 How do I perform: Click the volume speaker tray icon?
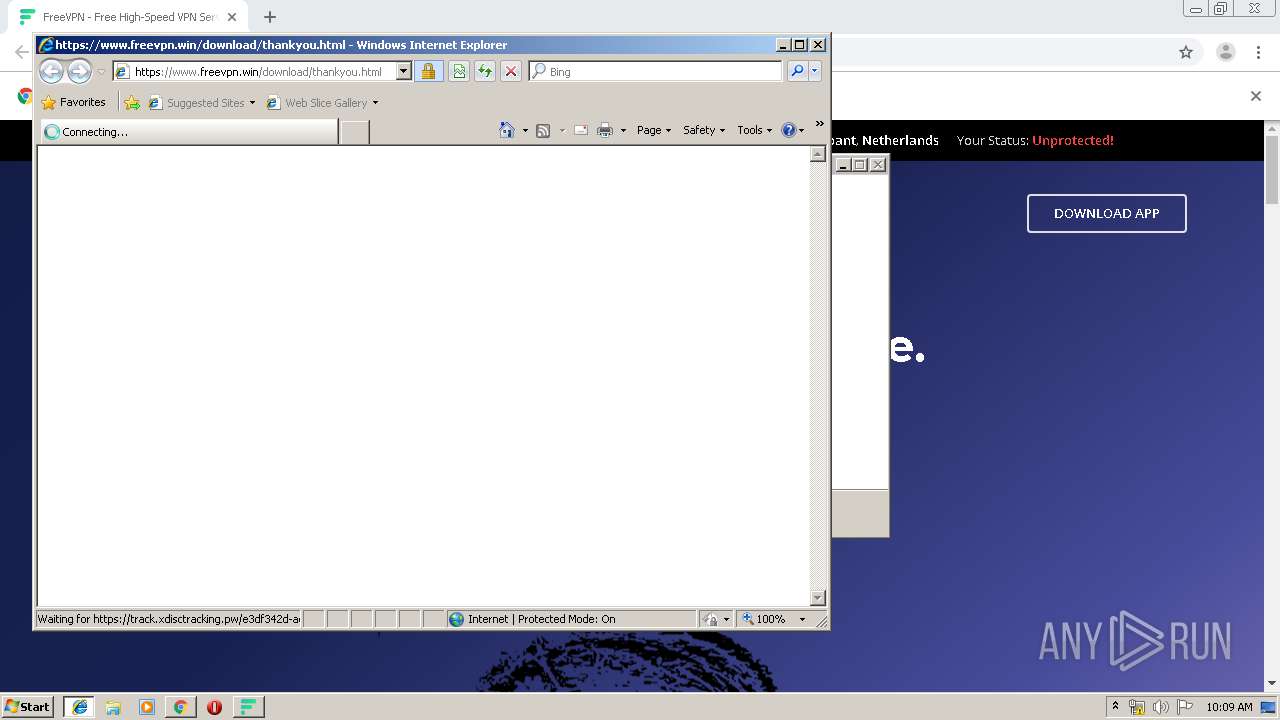pyautogui.click(x=1160, y=707)
